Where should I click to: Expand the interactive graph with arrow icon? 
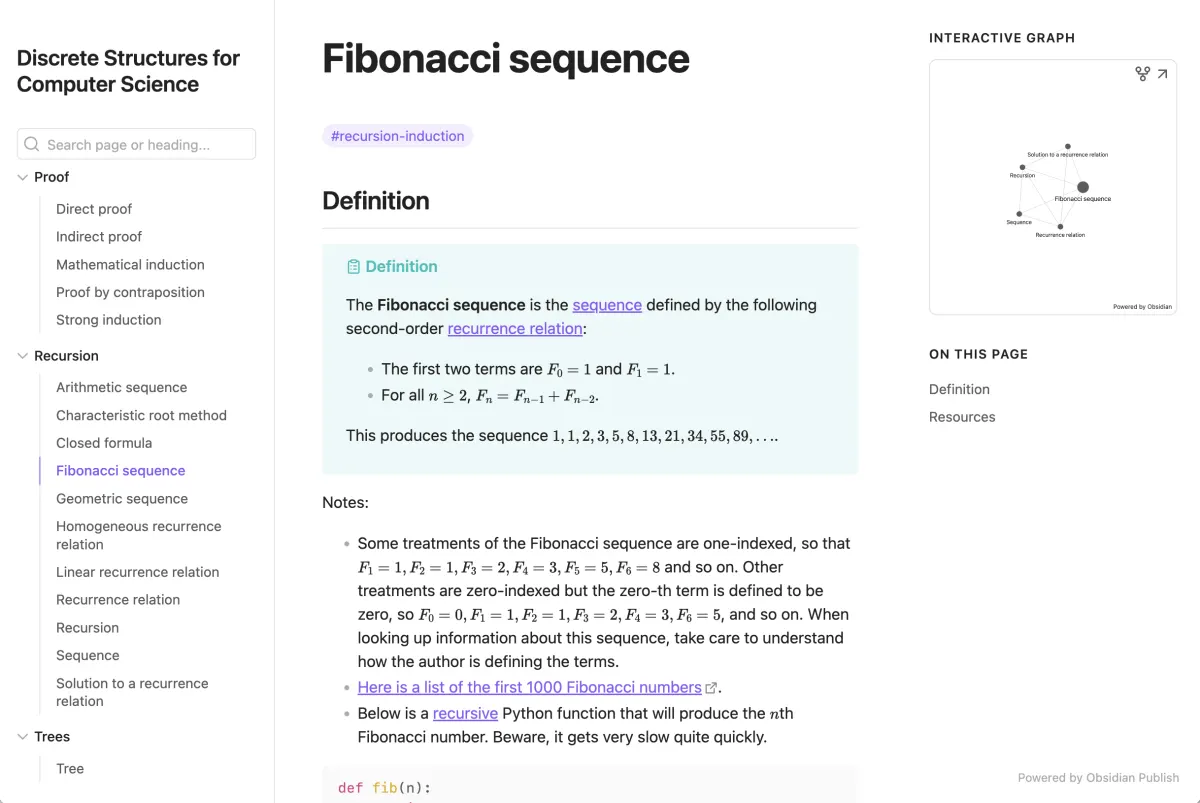tap(1162, 74)
